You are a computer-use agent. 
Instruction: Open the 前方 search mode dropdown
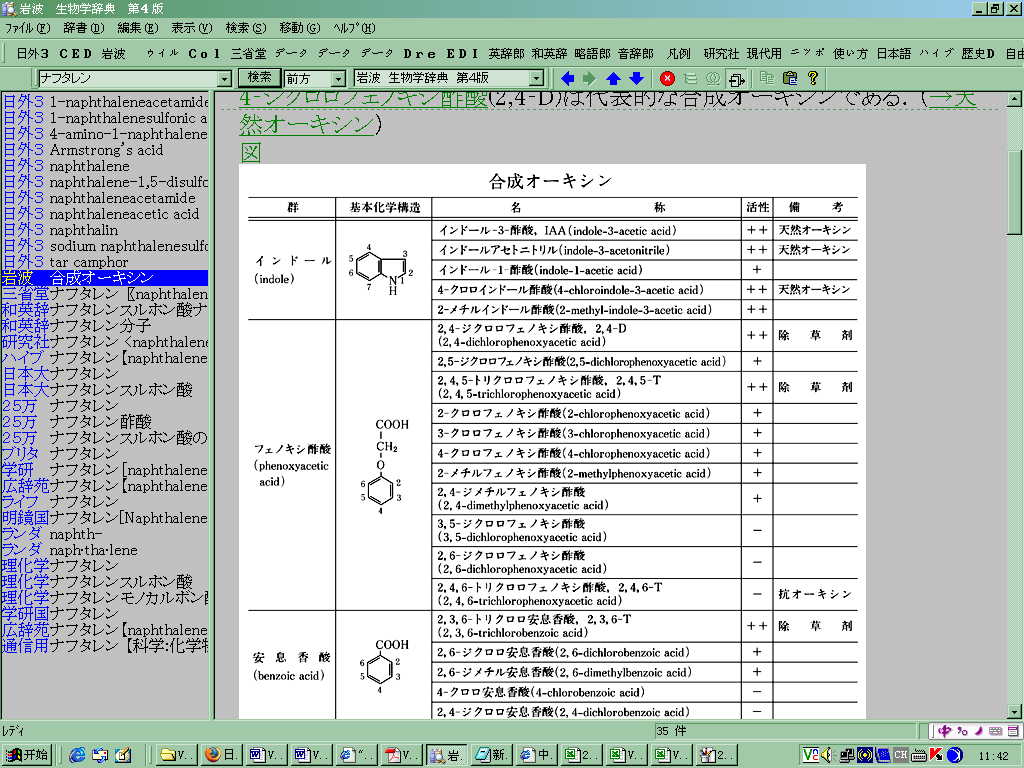click(x=338, y=78)
